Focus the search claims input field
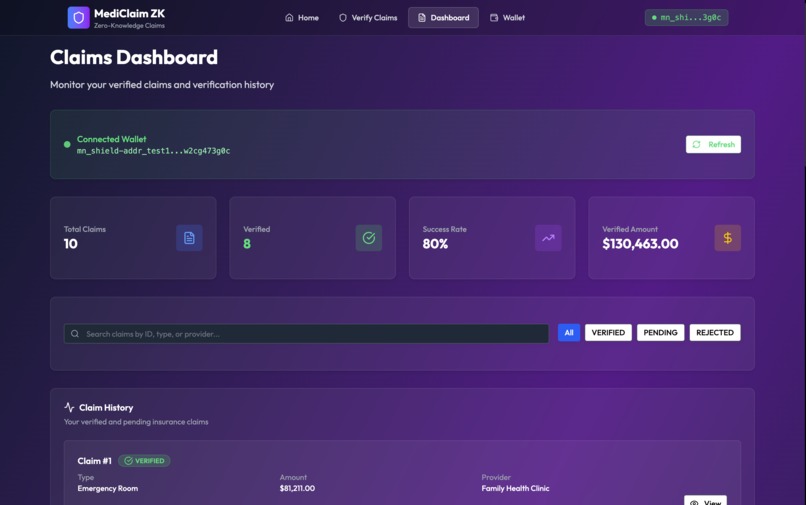This screenshot has height=505, width=806. pyautogui.click(x=306, y=334)
